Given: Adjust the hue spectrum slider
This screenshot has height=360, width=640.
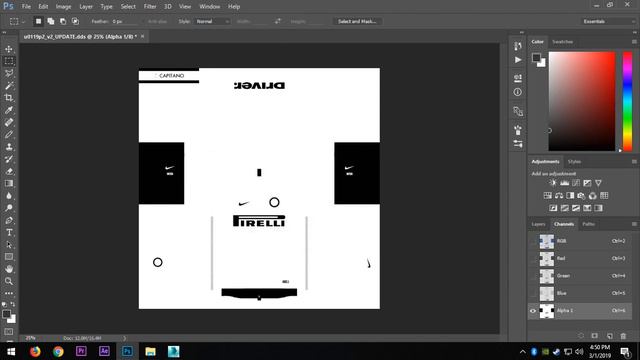Looking at the screenshot, I should [627, 101].
